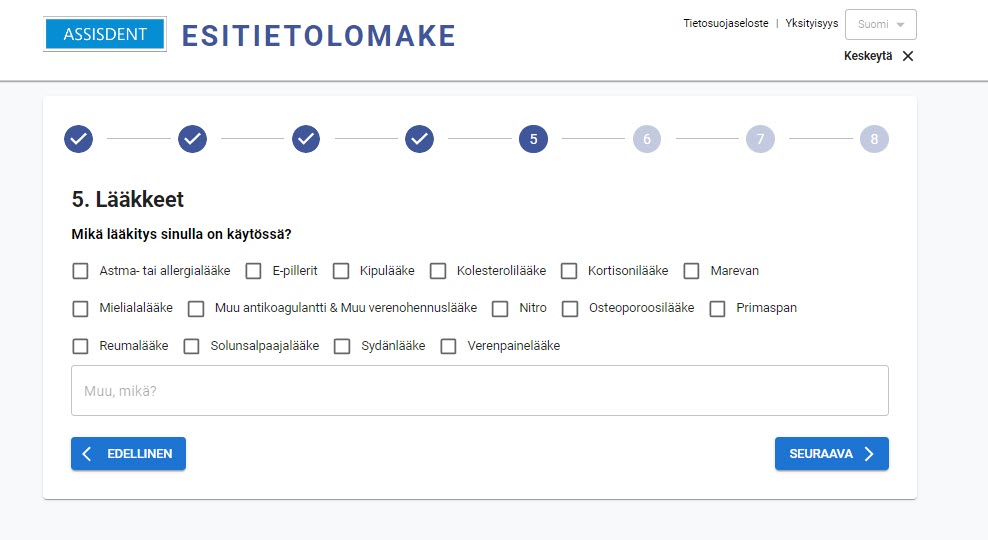Tick the Solunsalpaajalääke checkbox
Image resolution: width=988 pixels, height=540 pixels.
point(192,346)
